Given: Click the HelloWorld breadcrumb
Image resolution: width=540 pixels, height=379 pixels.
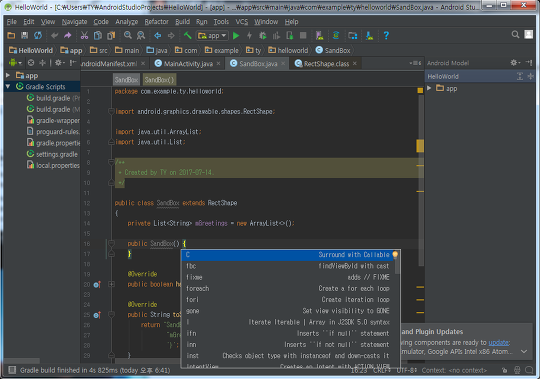Looking at the screenshot, I should [31, 50].
